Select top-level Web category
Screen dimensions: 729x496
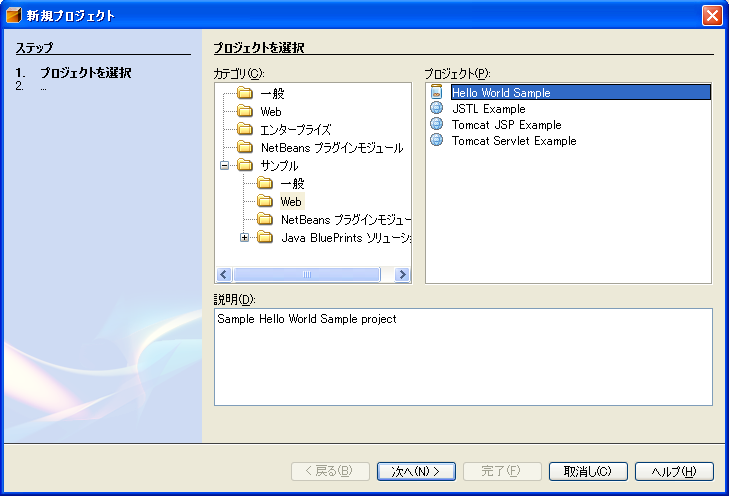[x=271, y=112]
